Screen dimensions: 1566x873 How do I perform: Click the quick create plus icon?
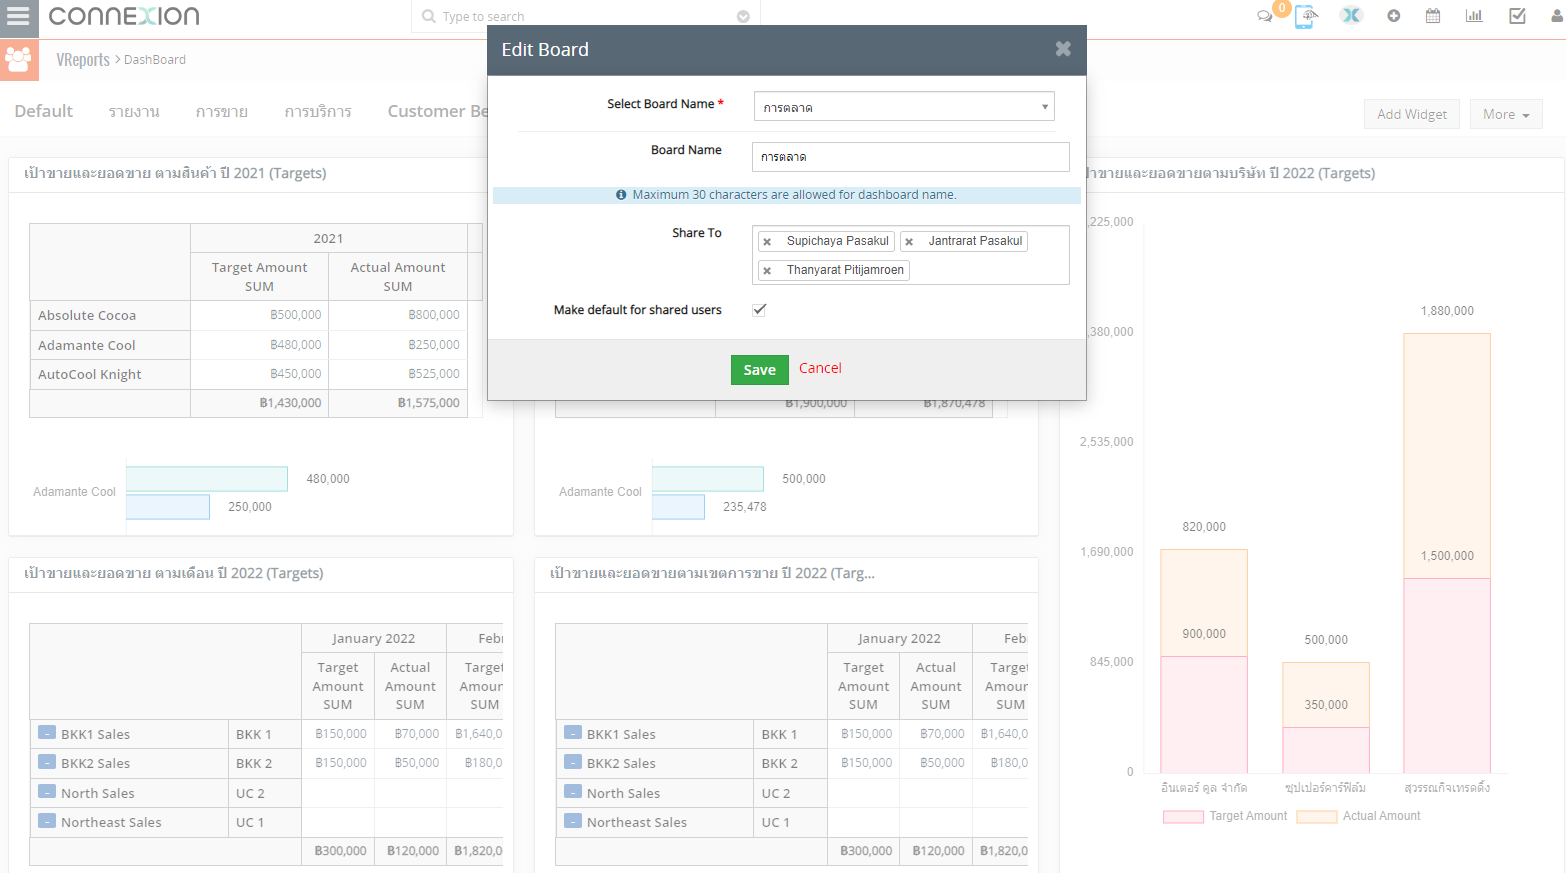coord(1393,16)
